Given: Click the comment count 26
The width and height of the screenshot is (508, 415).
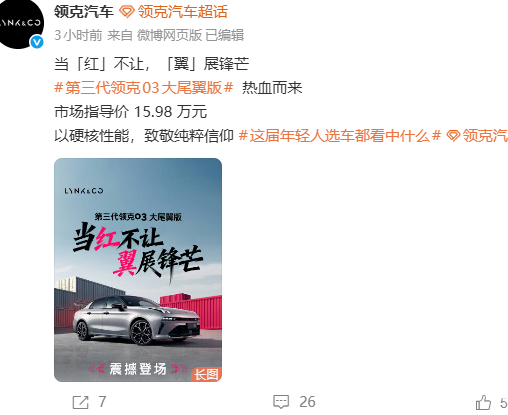Looking at the screenshot, I should coord(307,402).
